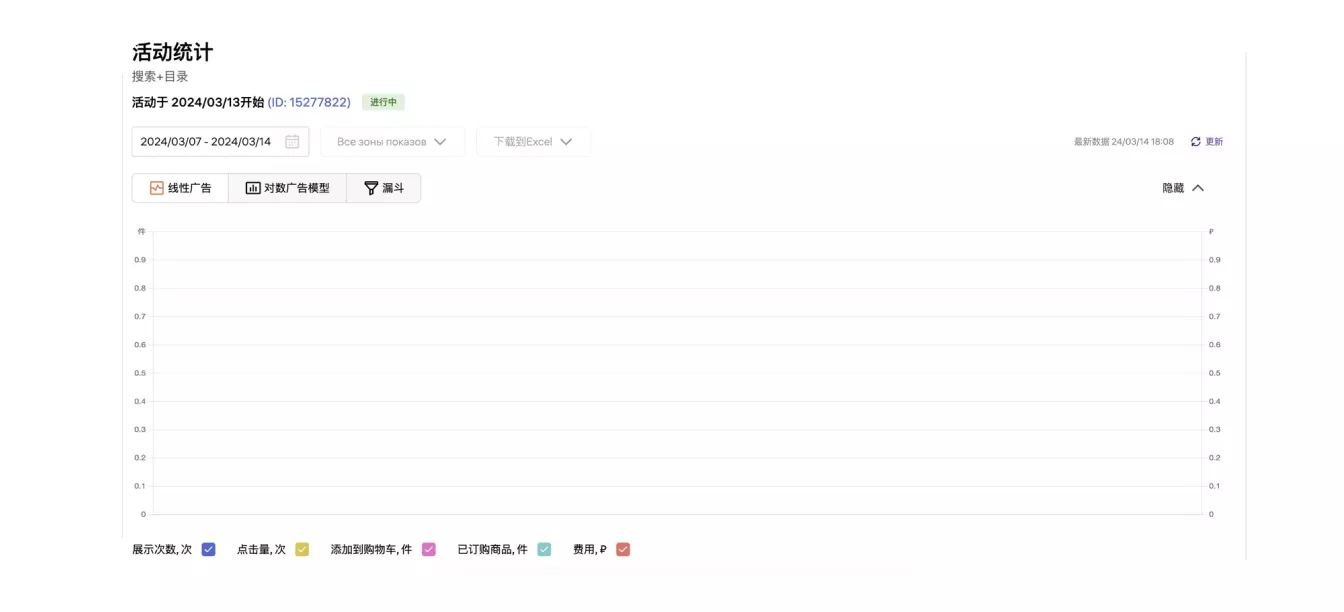The image size is (1344, 612).
Task: Toggle 点击量 series checkbox
Action: [302, 549]
